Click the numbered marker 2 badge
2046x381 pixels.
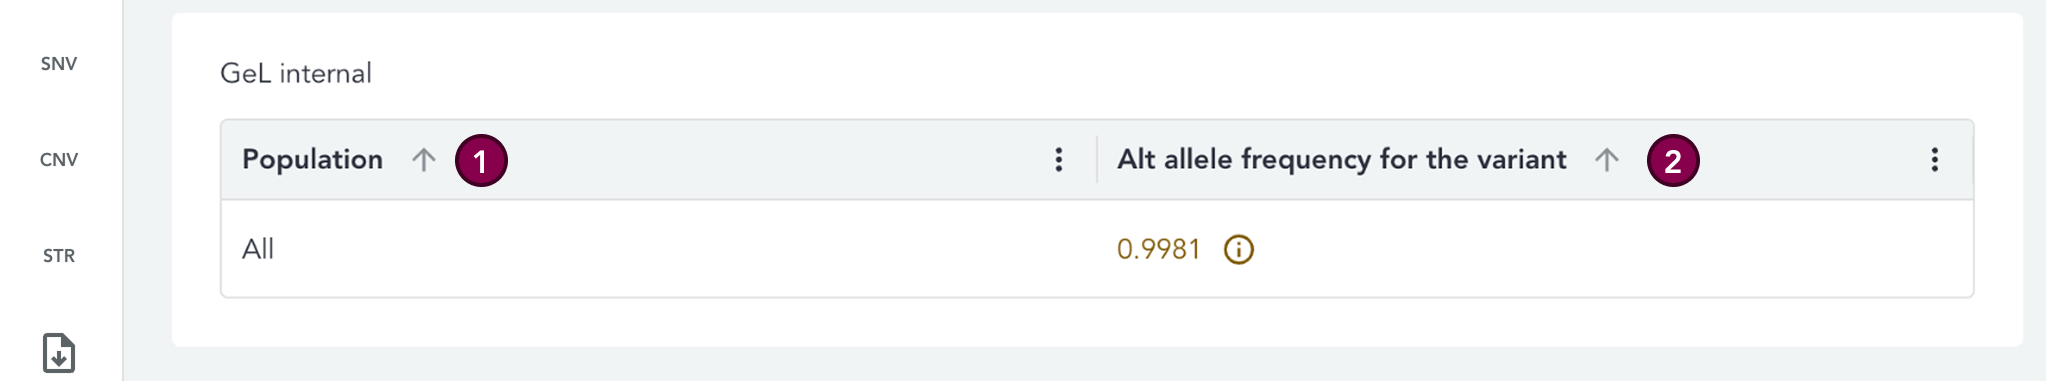coord(1673,161)
